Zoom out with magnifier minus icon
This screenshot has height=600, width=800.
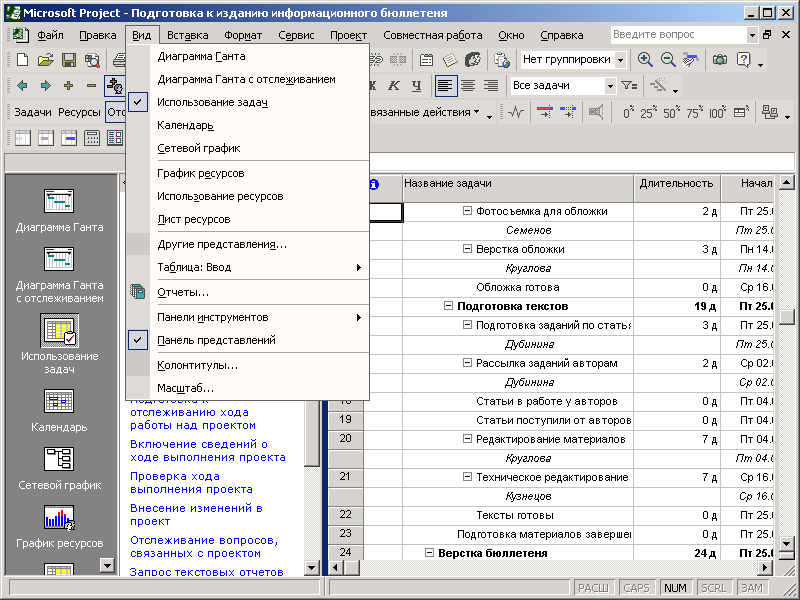[668, 60]
